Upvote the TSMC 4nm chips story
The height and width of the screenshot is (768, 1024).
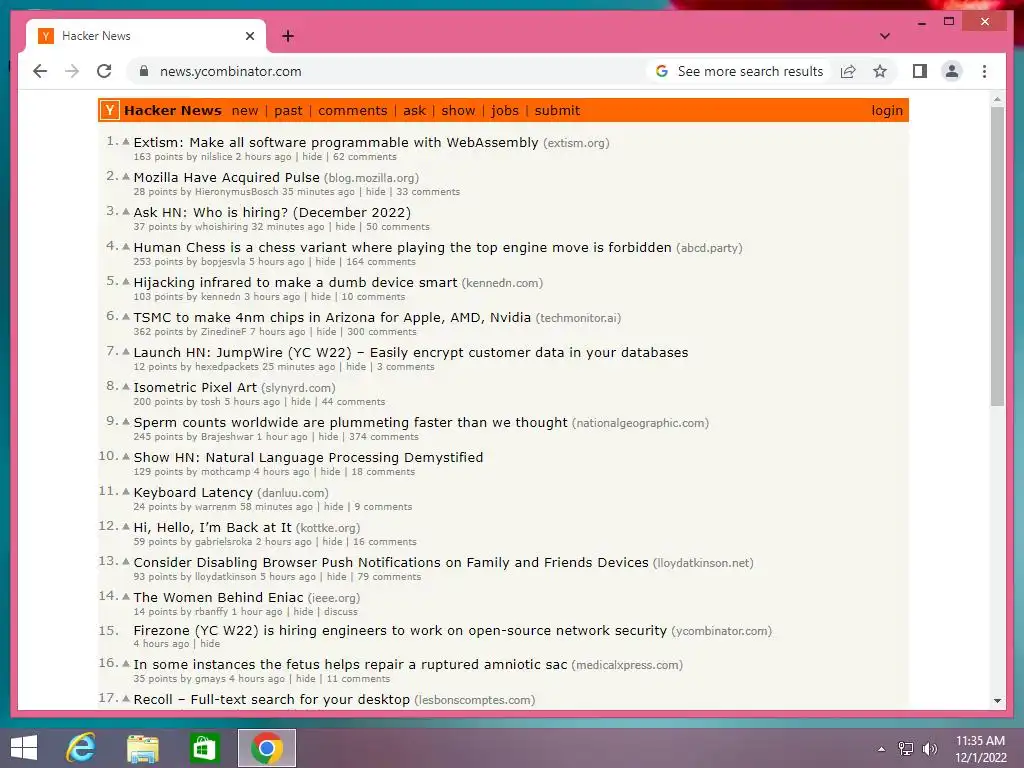tap(126, 316)
